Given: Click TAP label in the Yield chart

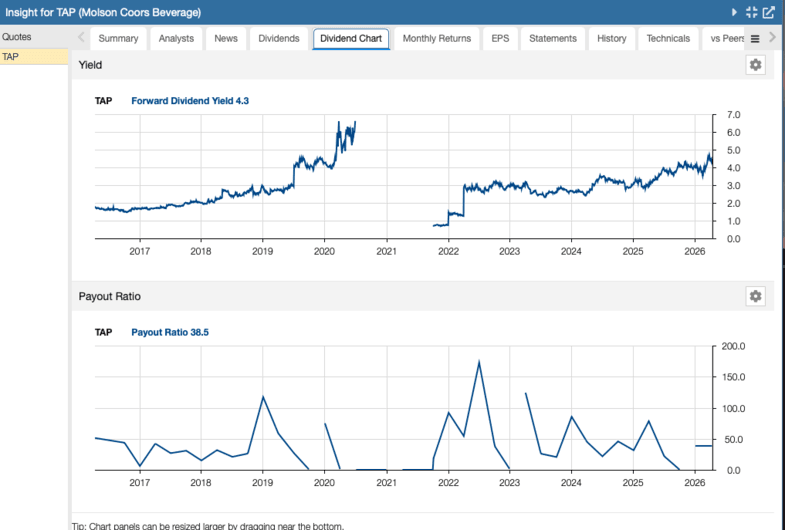Looking at the screenshot, I should [x=103, y=101].
